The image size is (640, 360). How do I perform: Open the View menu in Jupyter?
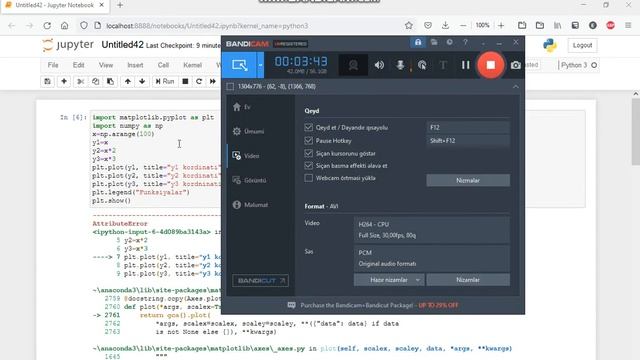click(106, 65)
